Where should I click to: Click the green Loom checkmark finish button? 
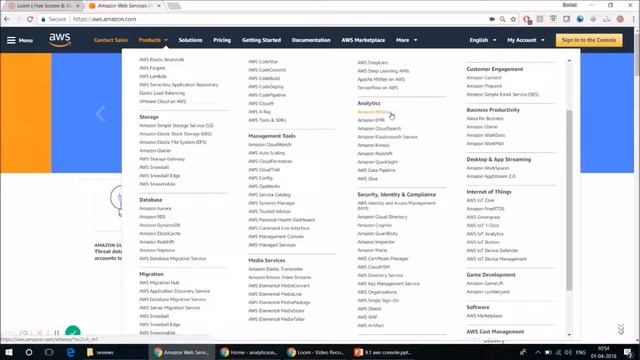pos(73,332)
